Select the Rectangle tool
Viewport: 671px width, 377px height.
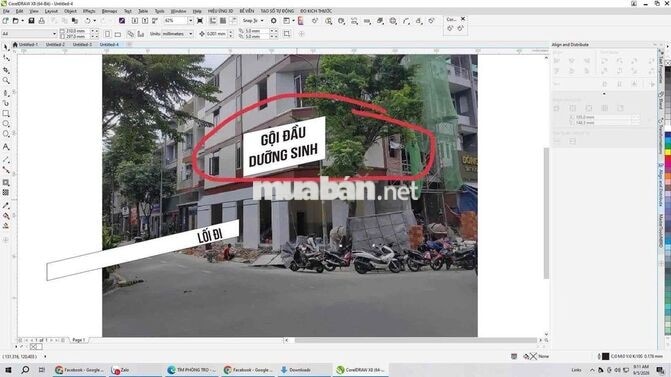click(x=6, y=113)
